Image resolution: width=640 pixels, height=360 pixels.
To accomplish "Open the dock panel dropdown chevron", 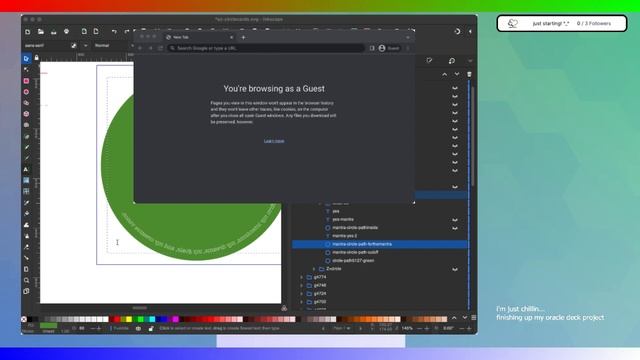I will pos(470,61).
